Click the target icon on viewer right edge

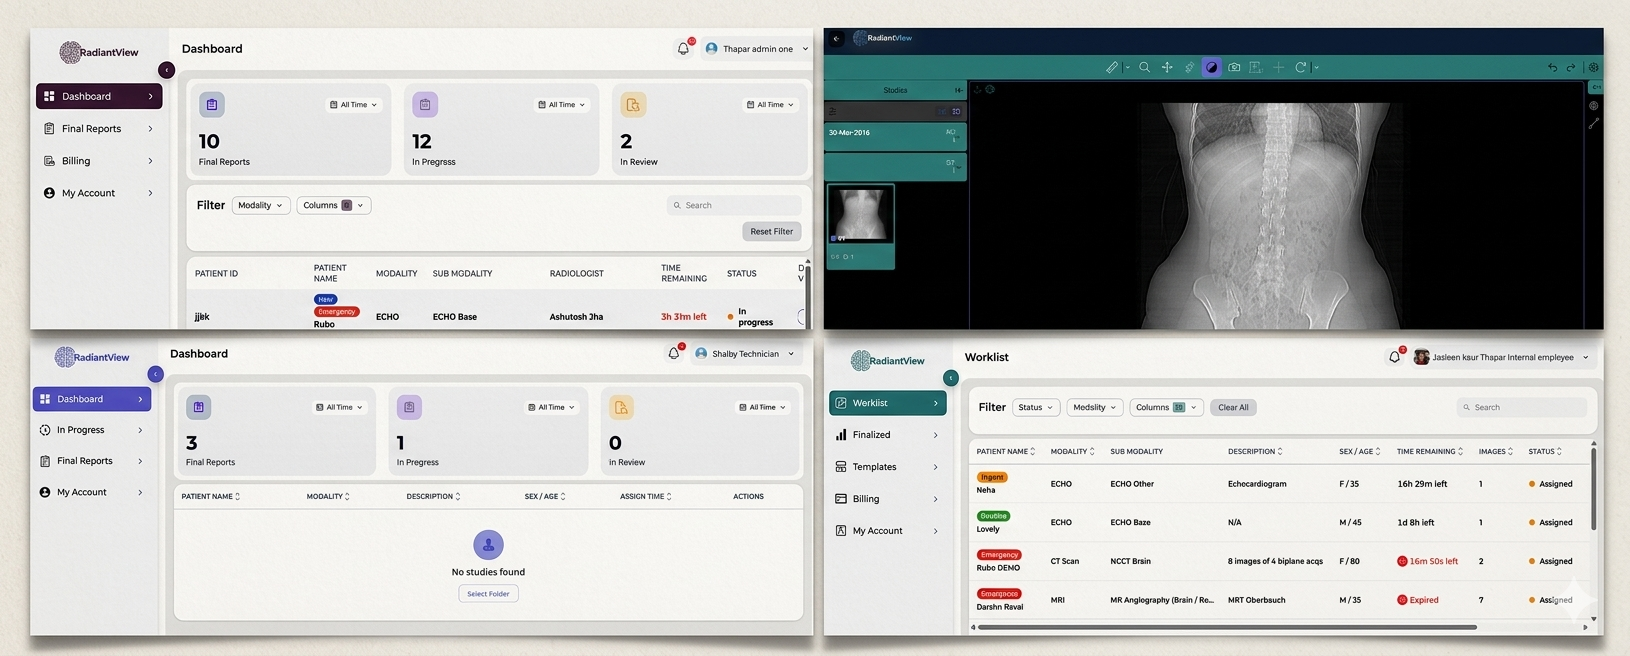click(1594, 105)
